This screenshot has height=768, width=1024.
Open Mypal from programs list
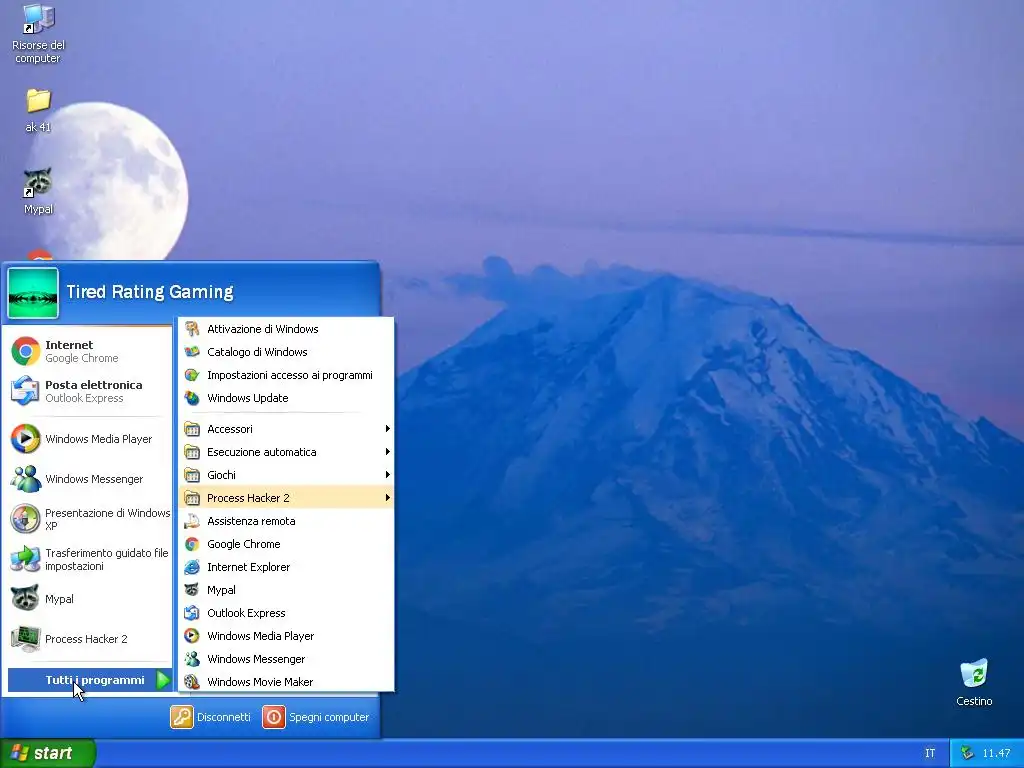click(x=286, y=590)
